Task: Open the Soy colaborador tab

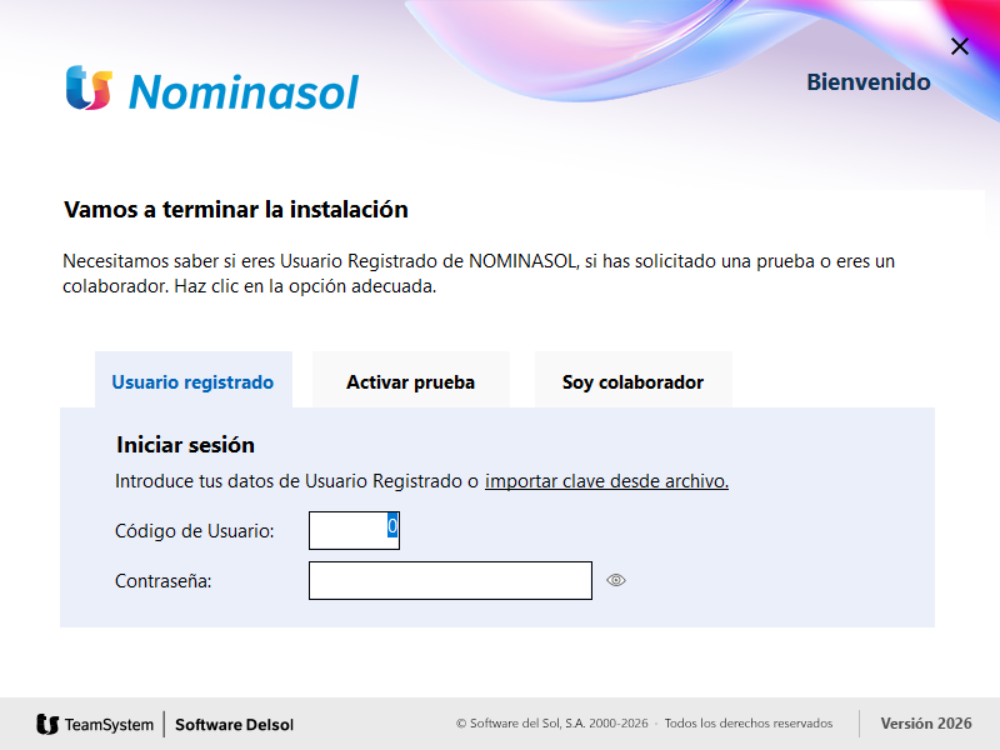Action: tap(633, 381)
